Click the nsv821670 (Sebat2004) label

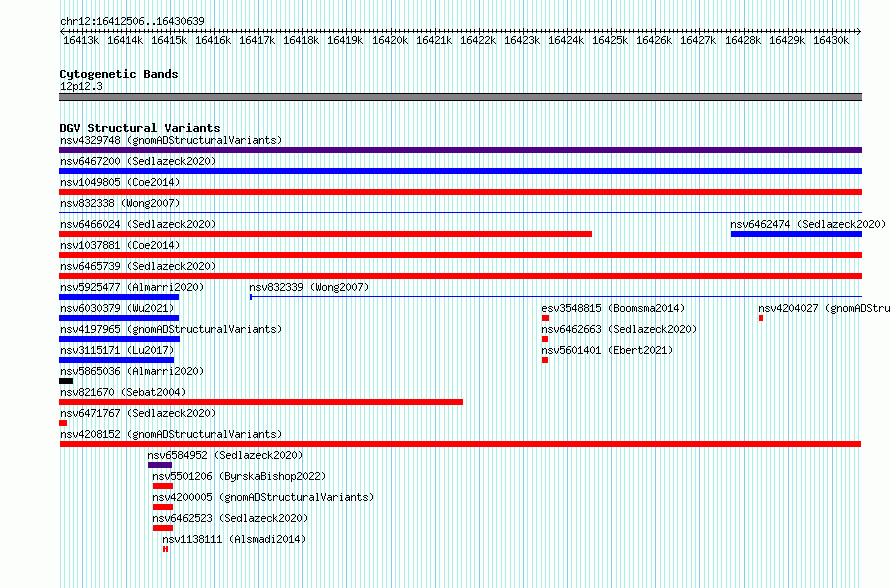pos(123,392)
